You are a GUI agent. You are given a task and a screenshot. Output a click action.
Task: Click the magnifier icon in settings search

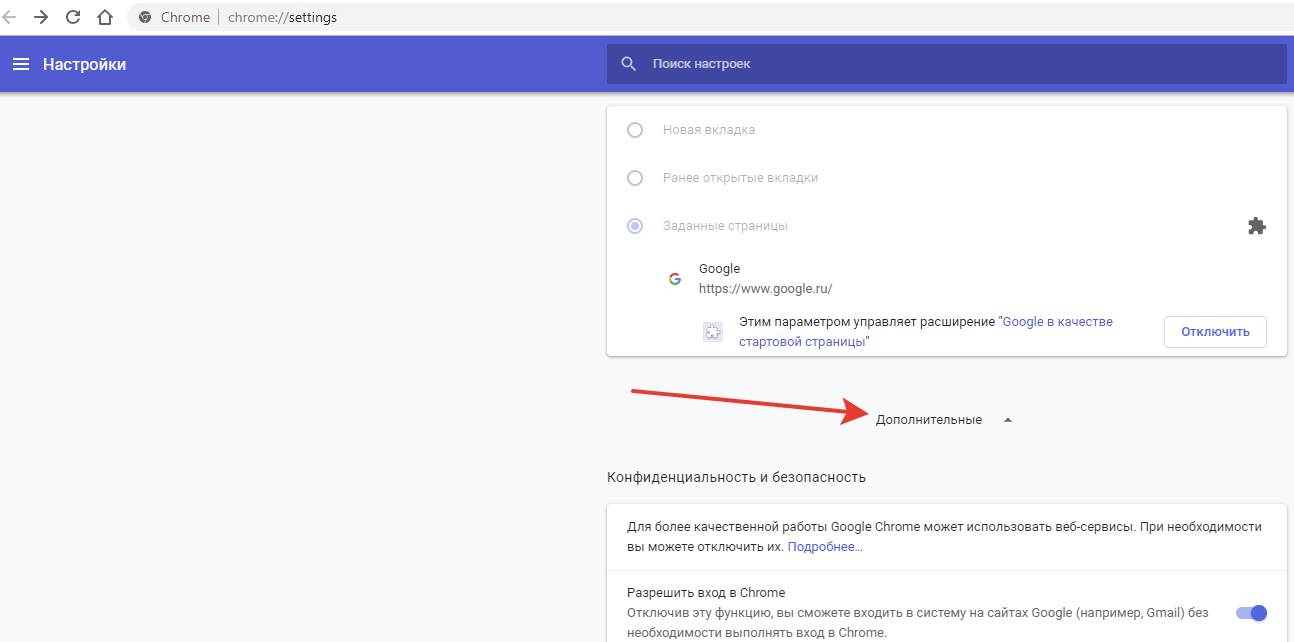coord(629,64)
